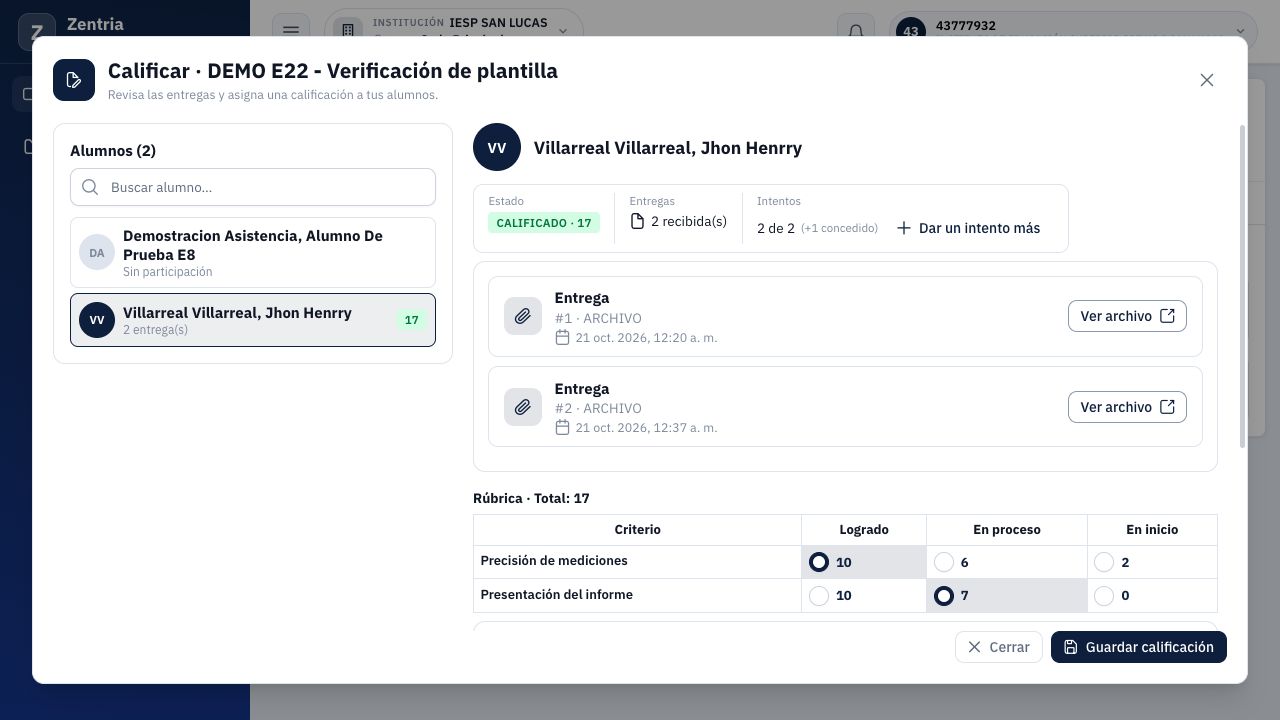The image size is (1280, 720).
Task: Toggle the hamburger menu in the background header
Action: (291, 31)
